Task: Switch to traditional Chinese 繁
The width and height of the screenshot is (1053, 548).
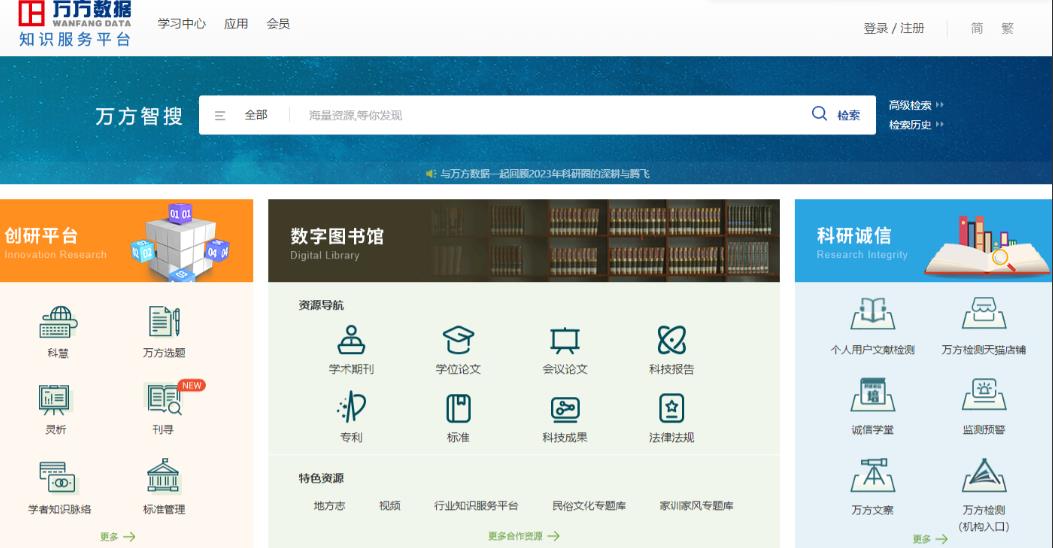Action: click(x=1007, y=28)
